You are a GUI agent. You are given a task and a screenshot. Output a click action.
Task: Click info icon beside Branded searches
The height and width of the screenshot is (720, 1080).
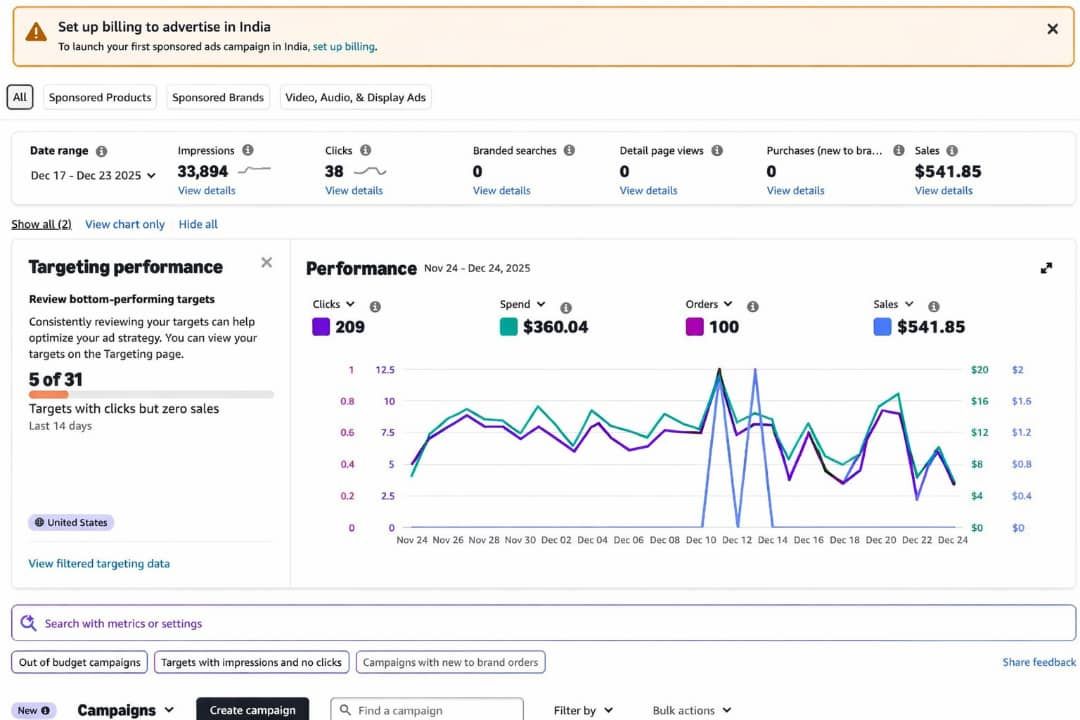pyautogui.click(x=569, y=150)
